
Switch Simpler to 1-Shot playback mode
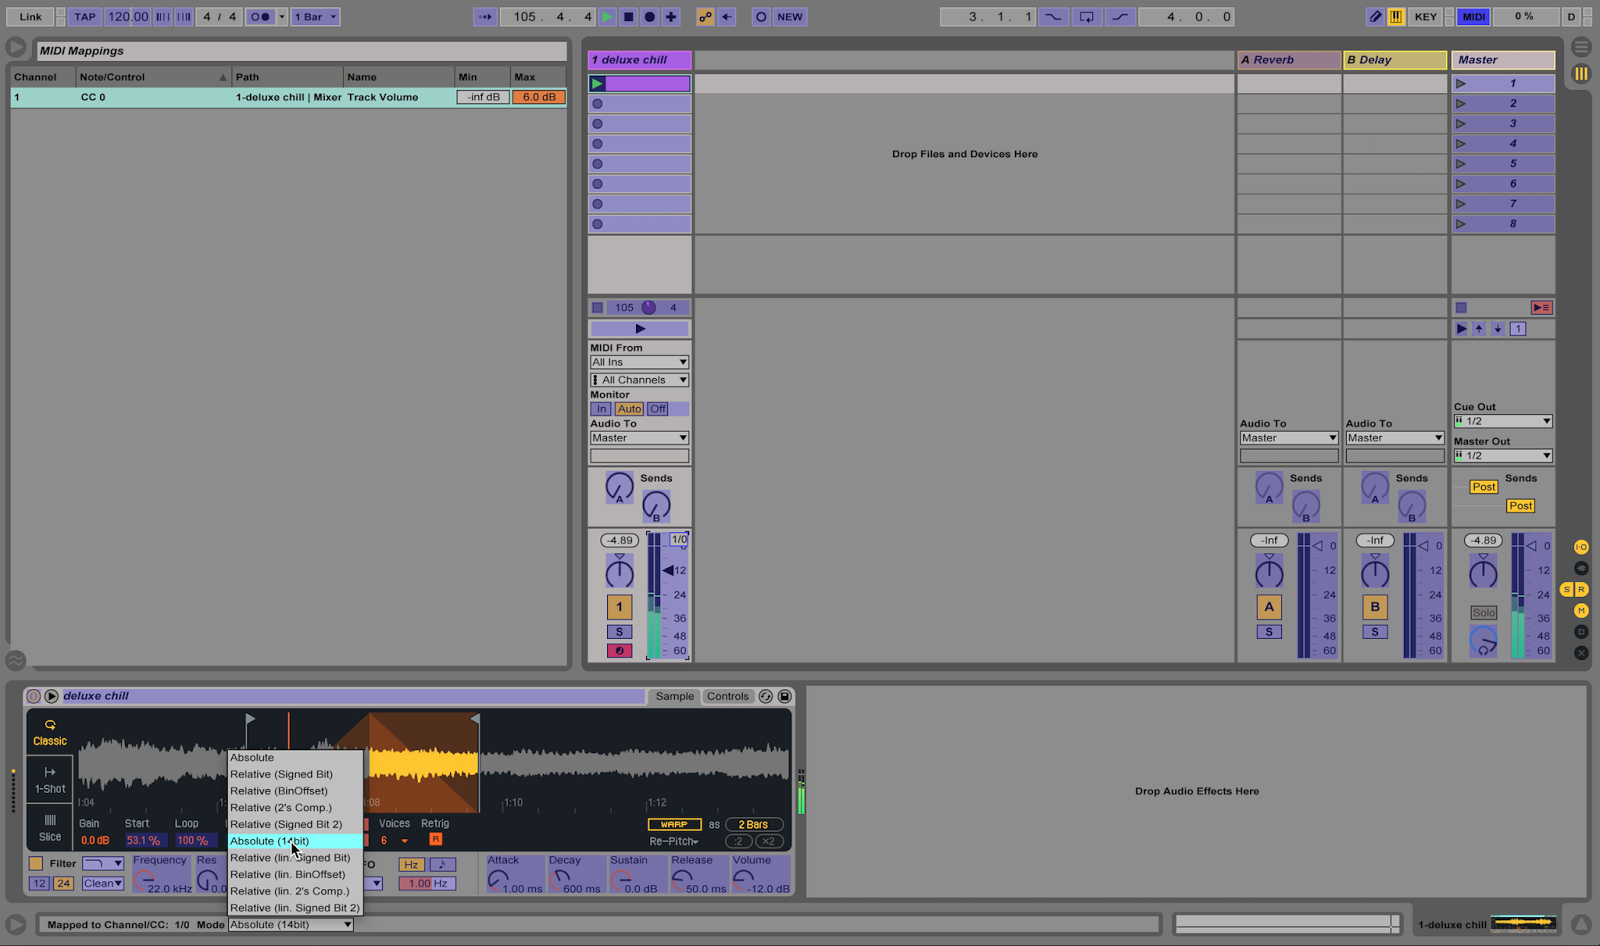pyautogui.click(x=49, y=779)
